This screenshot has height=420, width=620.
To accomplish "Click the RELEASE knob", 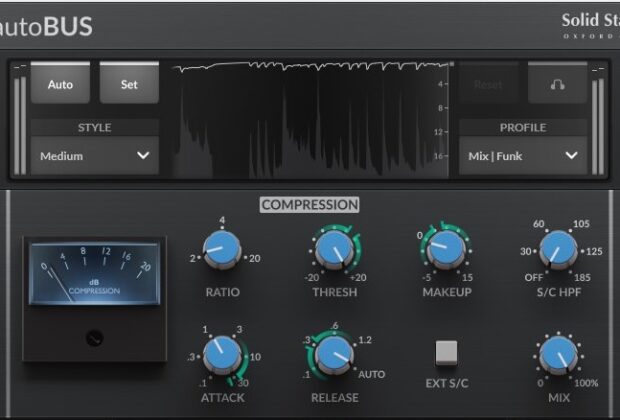I will coord(335,353).
